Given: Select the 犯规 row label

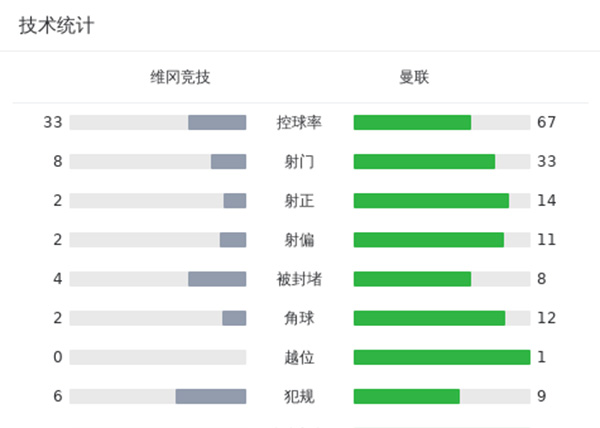Looking at the screenshot, I should (299, 396).
